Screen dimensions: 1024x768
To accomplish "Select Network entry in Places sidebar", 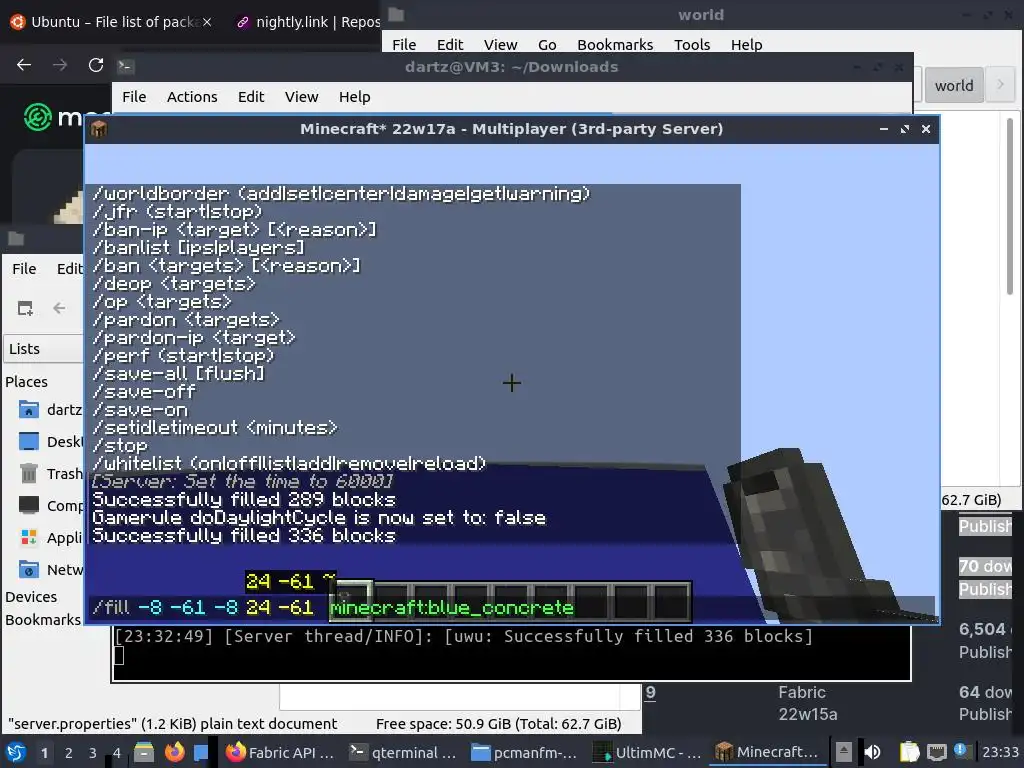I will (x=49, y=569).
